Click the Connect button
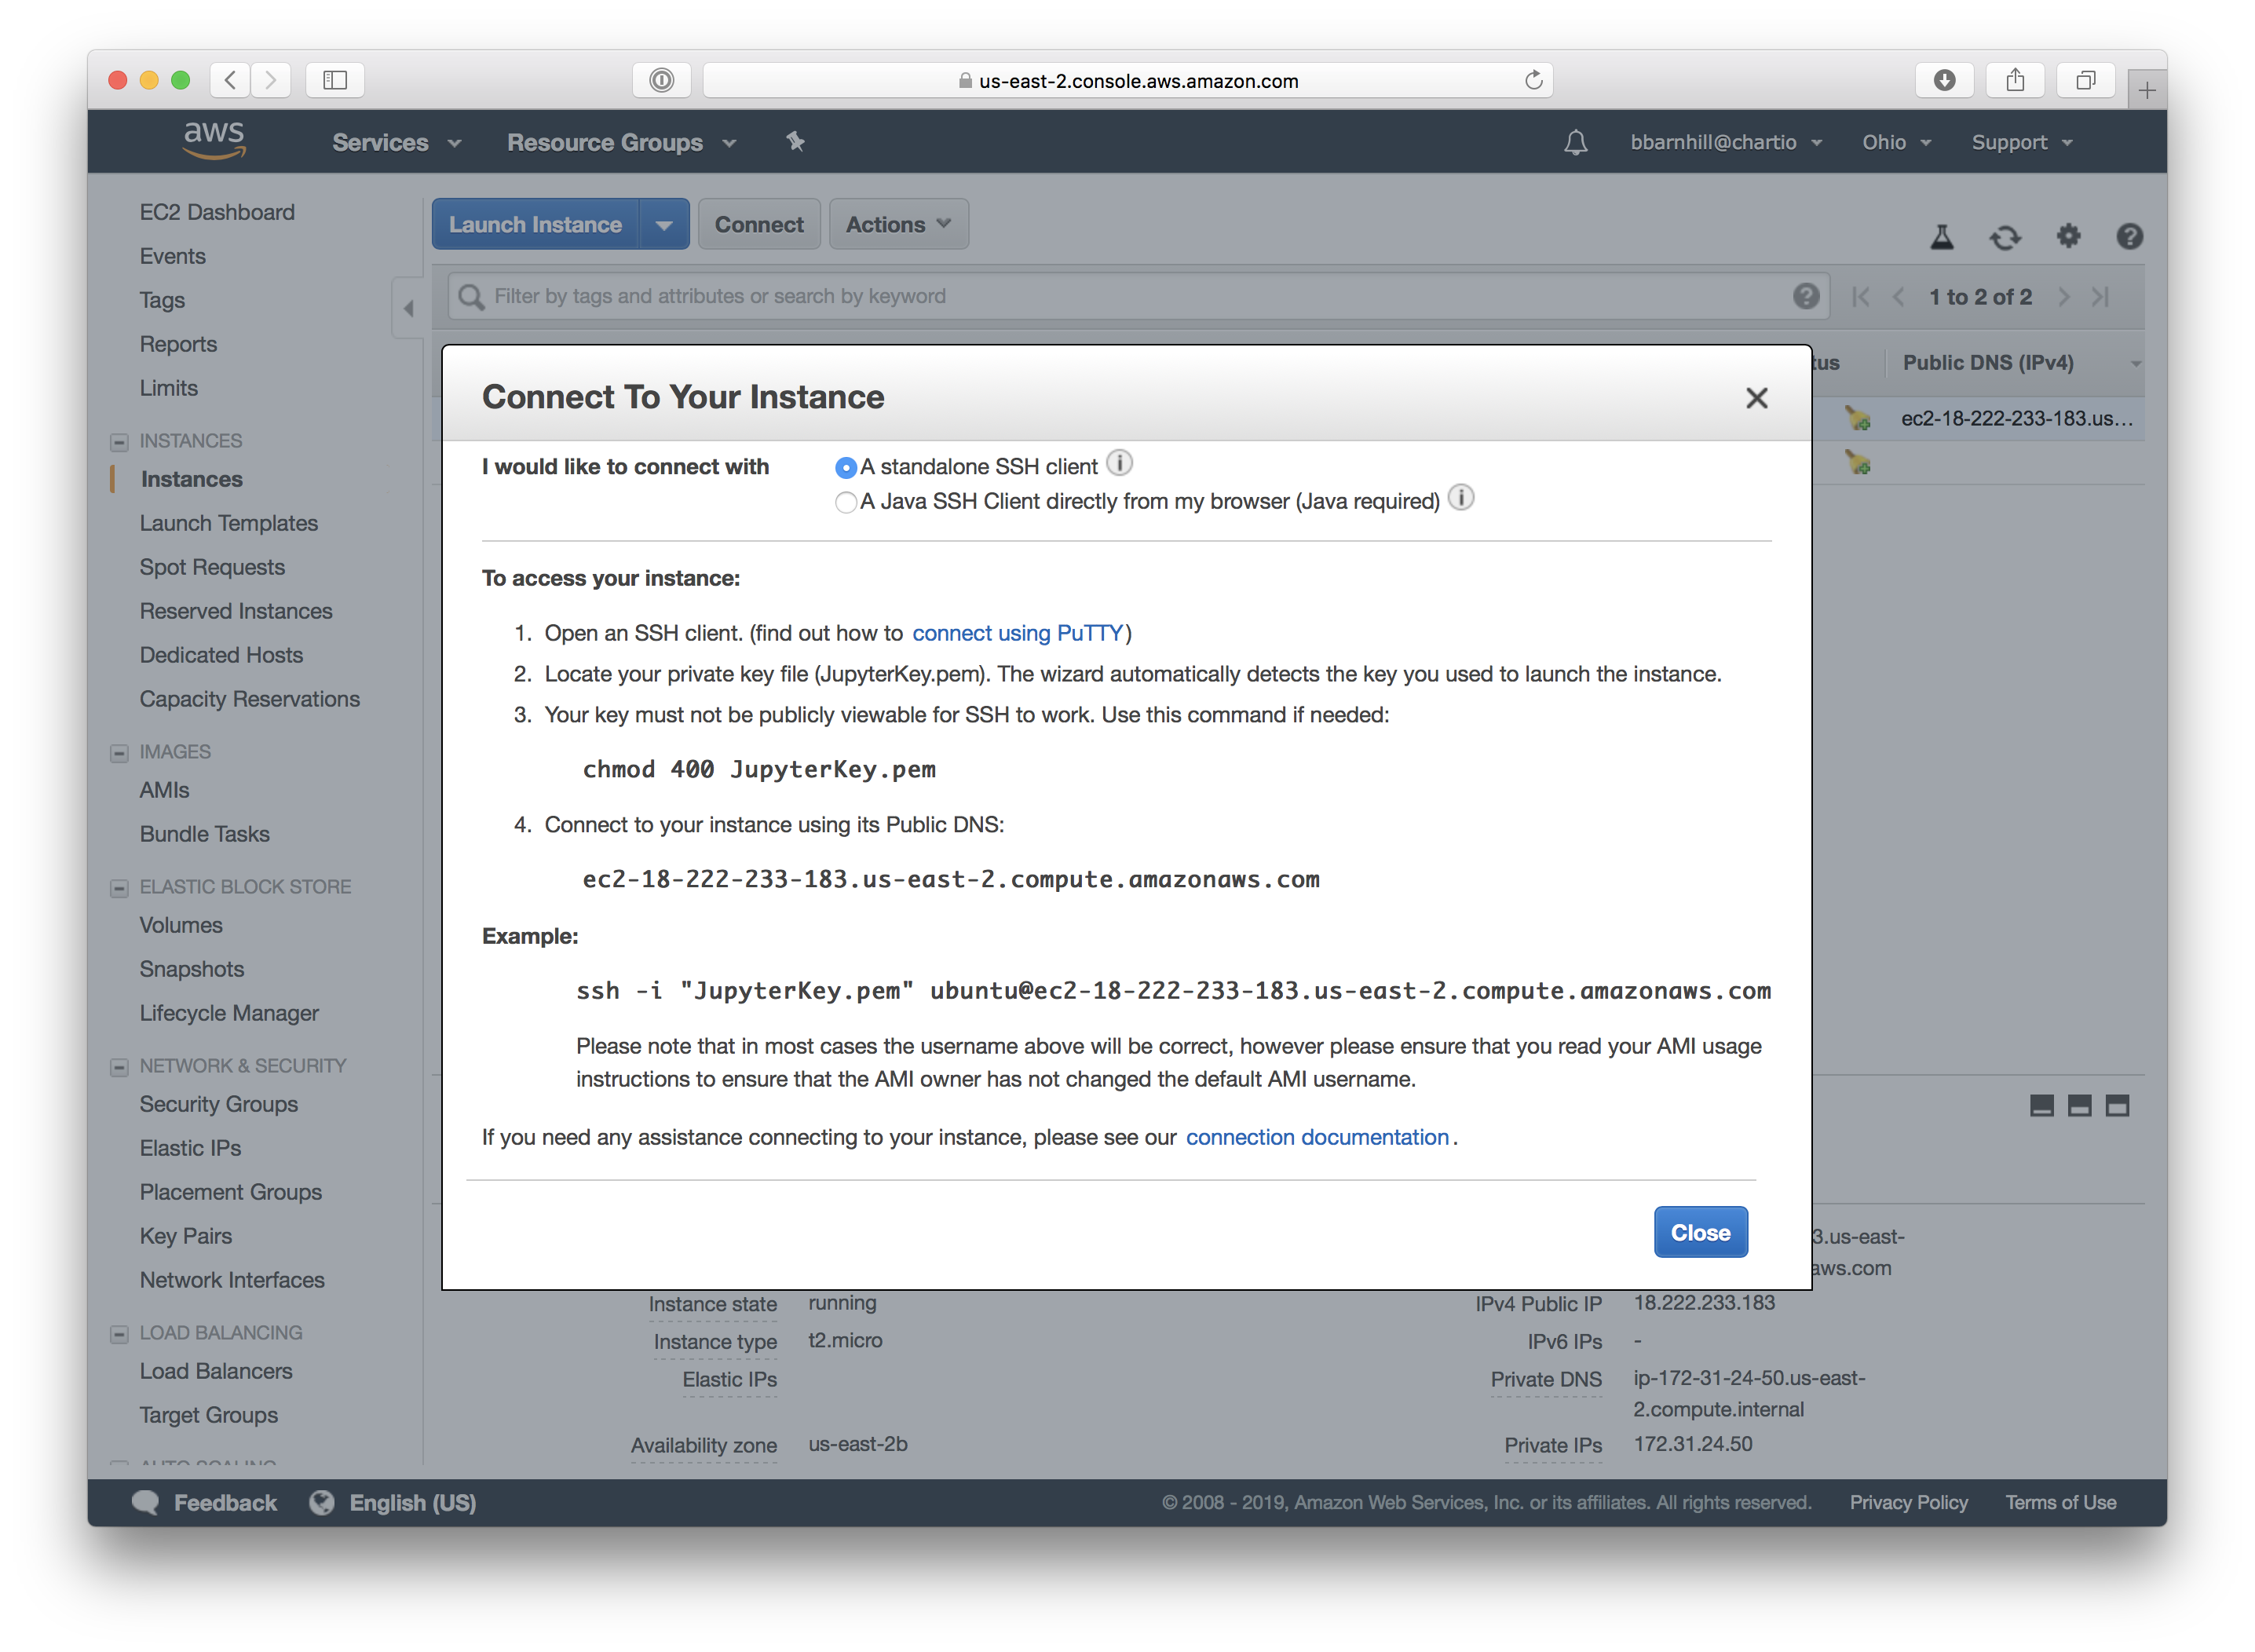Screen dimensions: 2255x1652 tap(758, 225)
